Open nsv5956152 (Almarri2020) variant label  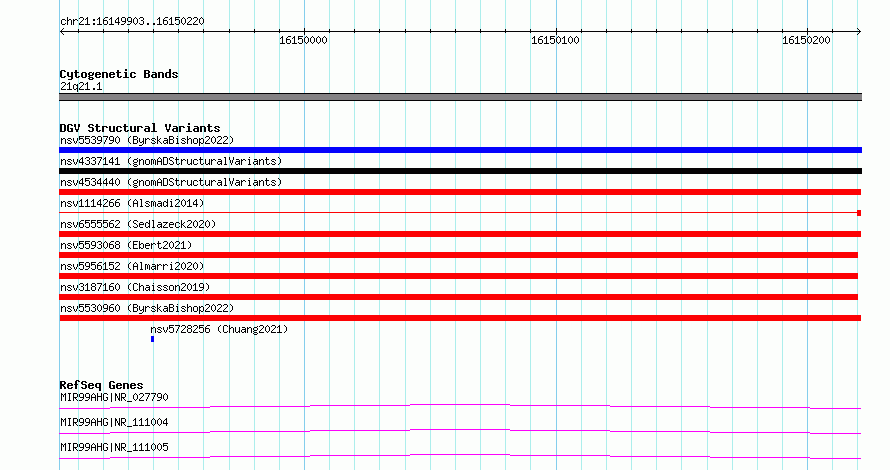[132, 266]
